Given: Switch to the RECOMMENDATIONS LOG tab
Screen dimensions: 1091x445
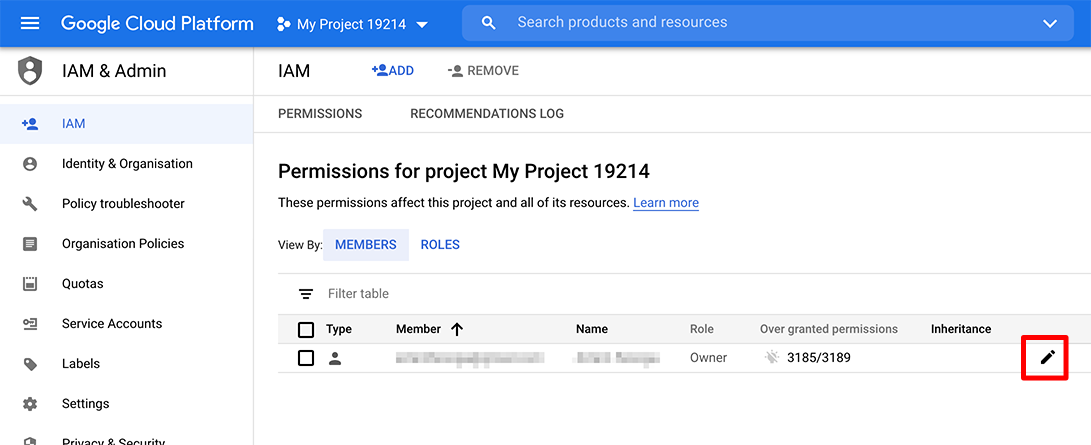Looking at the screenshot, I should [487, 113].
